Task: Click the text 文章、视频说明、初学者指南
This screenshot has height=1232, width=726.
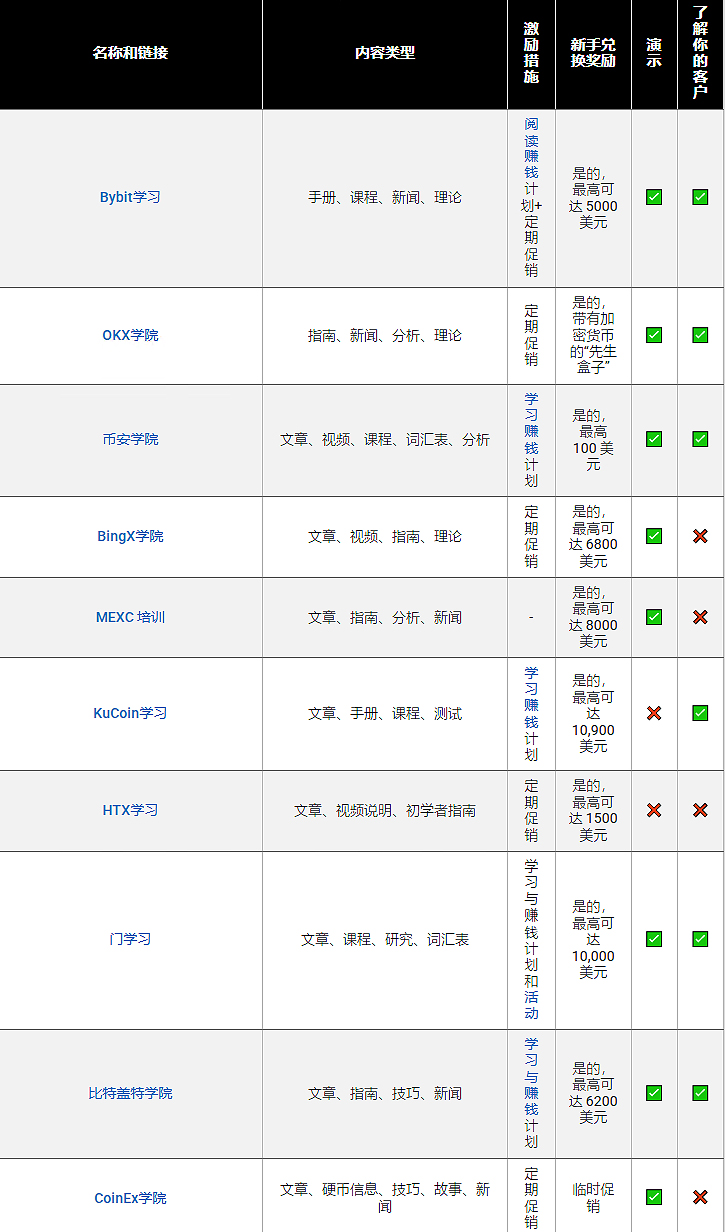Action: 385,810
